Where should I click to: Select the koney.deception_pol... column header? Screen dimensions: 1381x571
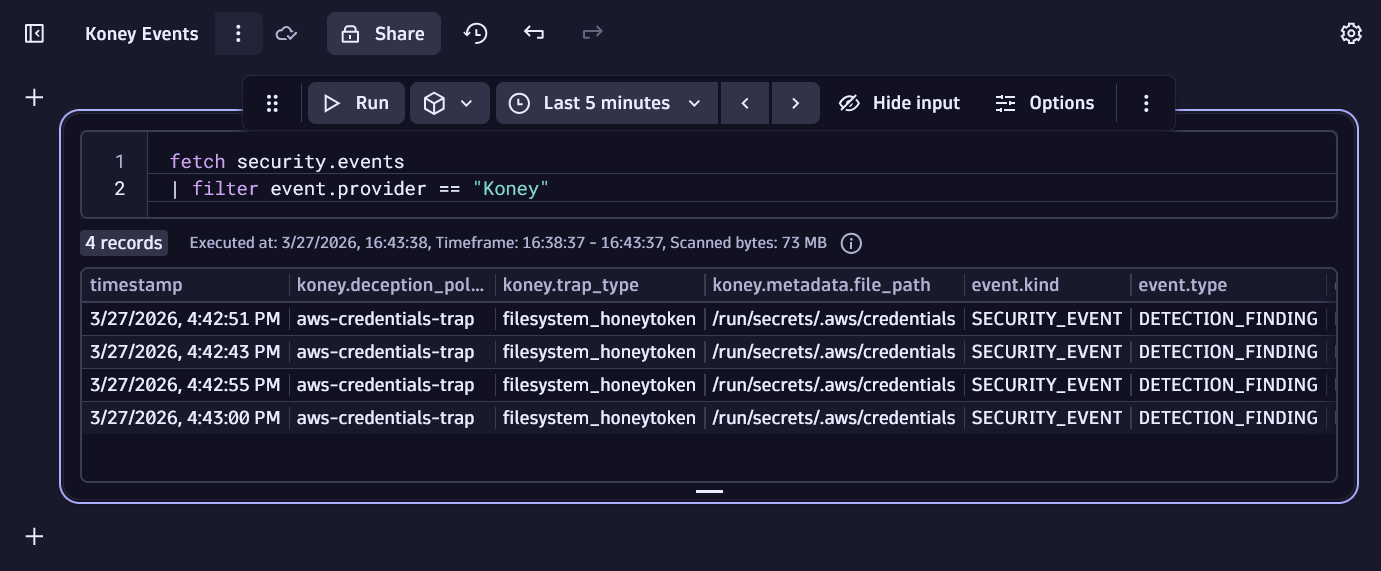(390, 285)
